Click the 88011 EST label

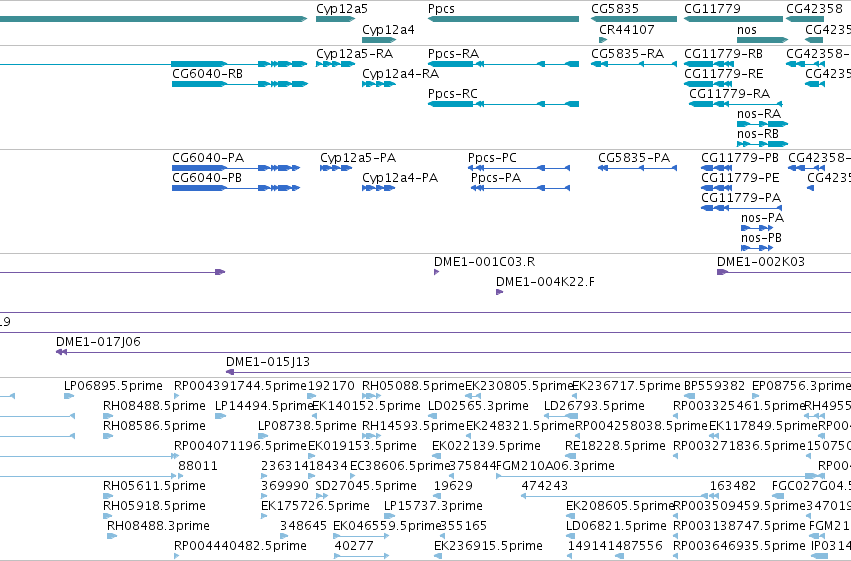click(198, 466)
